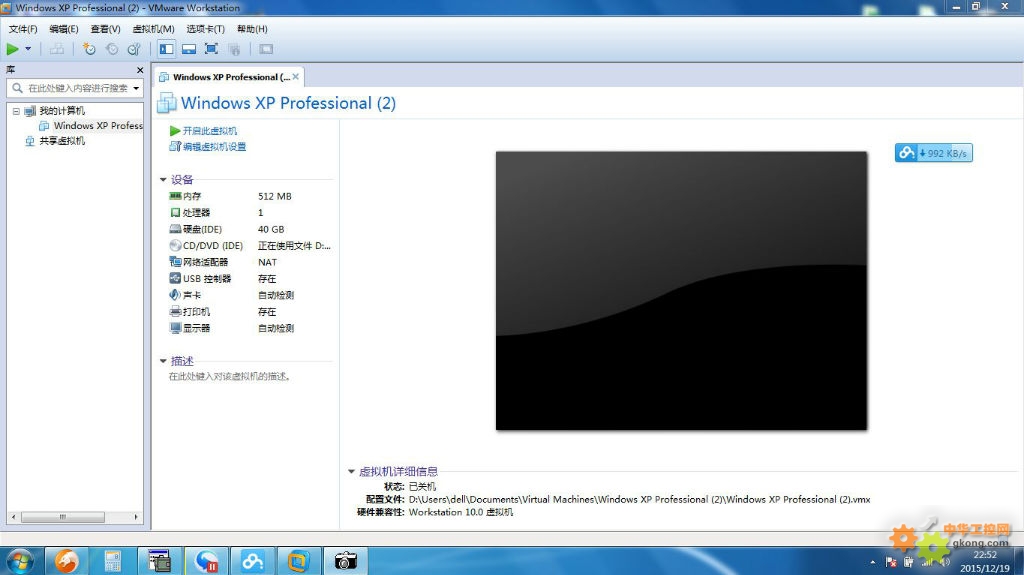Viewport: 1024px width, 575px height.
Task: Show hidden system tray icons arrow
Action: click(872, 562)
